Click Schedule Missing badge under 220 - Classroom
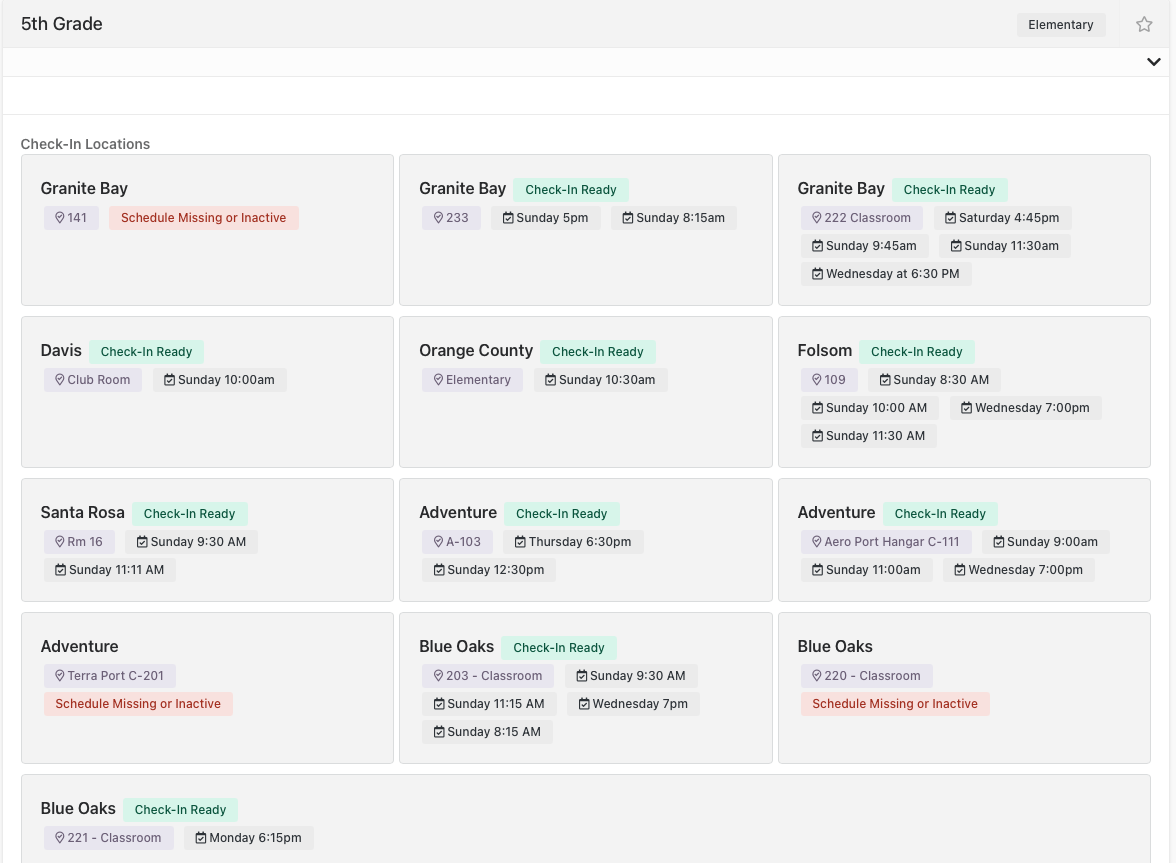This screenshot has height=863, width=1176. (x=895, y=703)
